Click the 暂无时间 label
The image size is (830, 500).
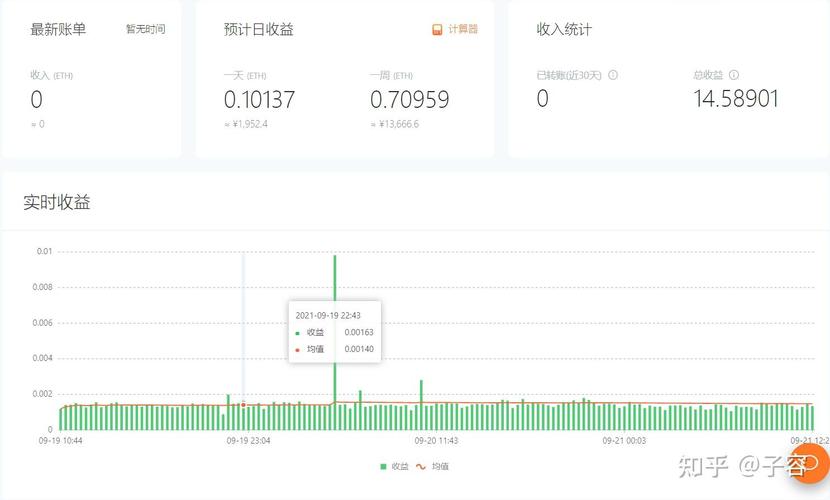145,29
